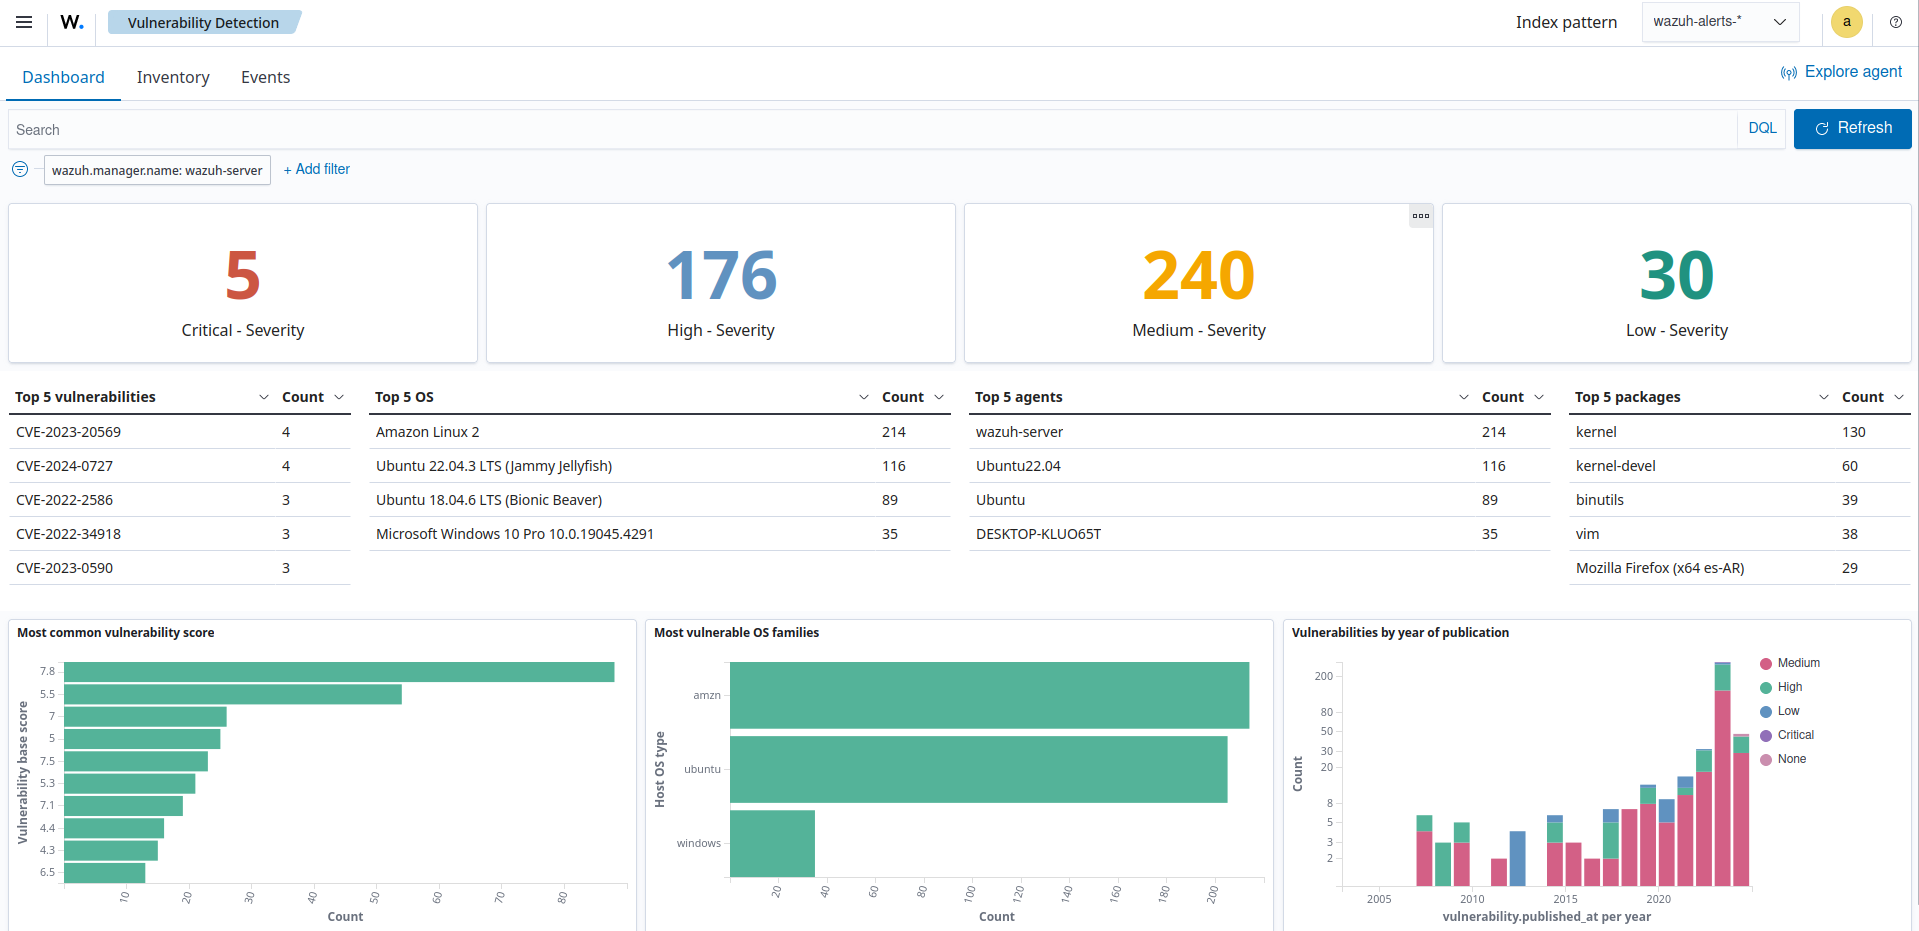1919x931 pixels.
Task: Click the Refresh button's circular arrow icon
Action: click(1821, 128)
